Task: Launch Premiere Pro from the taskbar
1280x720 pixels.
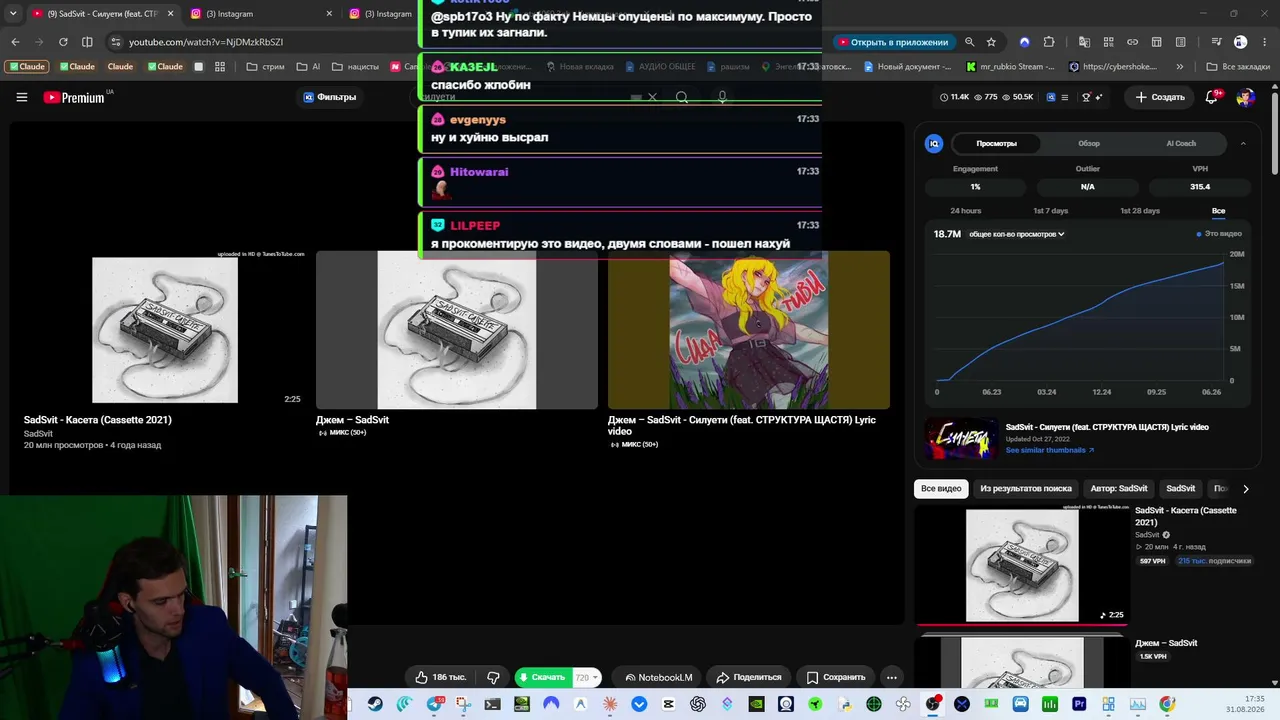Action: [1079, 704]
